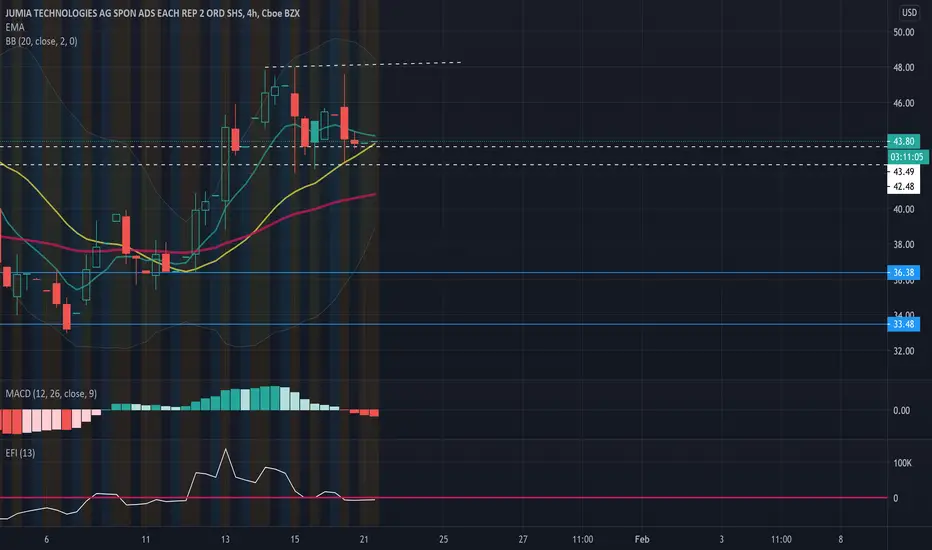
Task: Click the 03:11:05 countdown label
Action: click(908, 157)
